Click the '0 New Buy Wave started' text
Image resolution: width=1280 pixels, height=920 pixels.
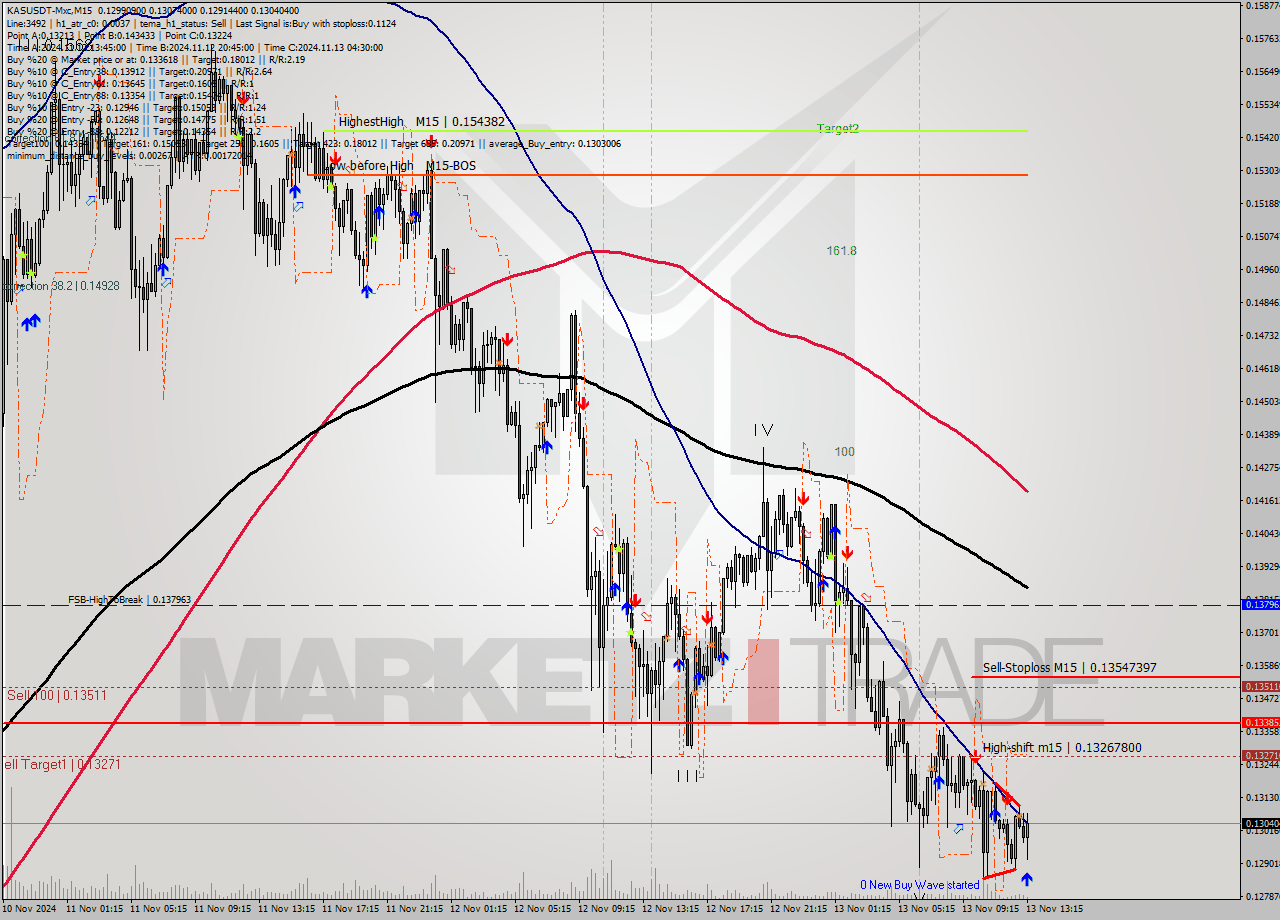(920, 885)
